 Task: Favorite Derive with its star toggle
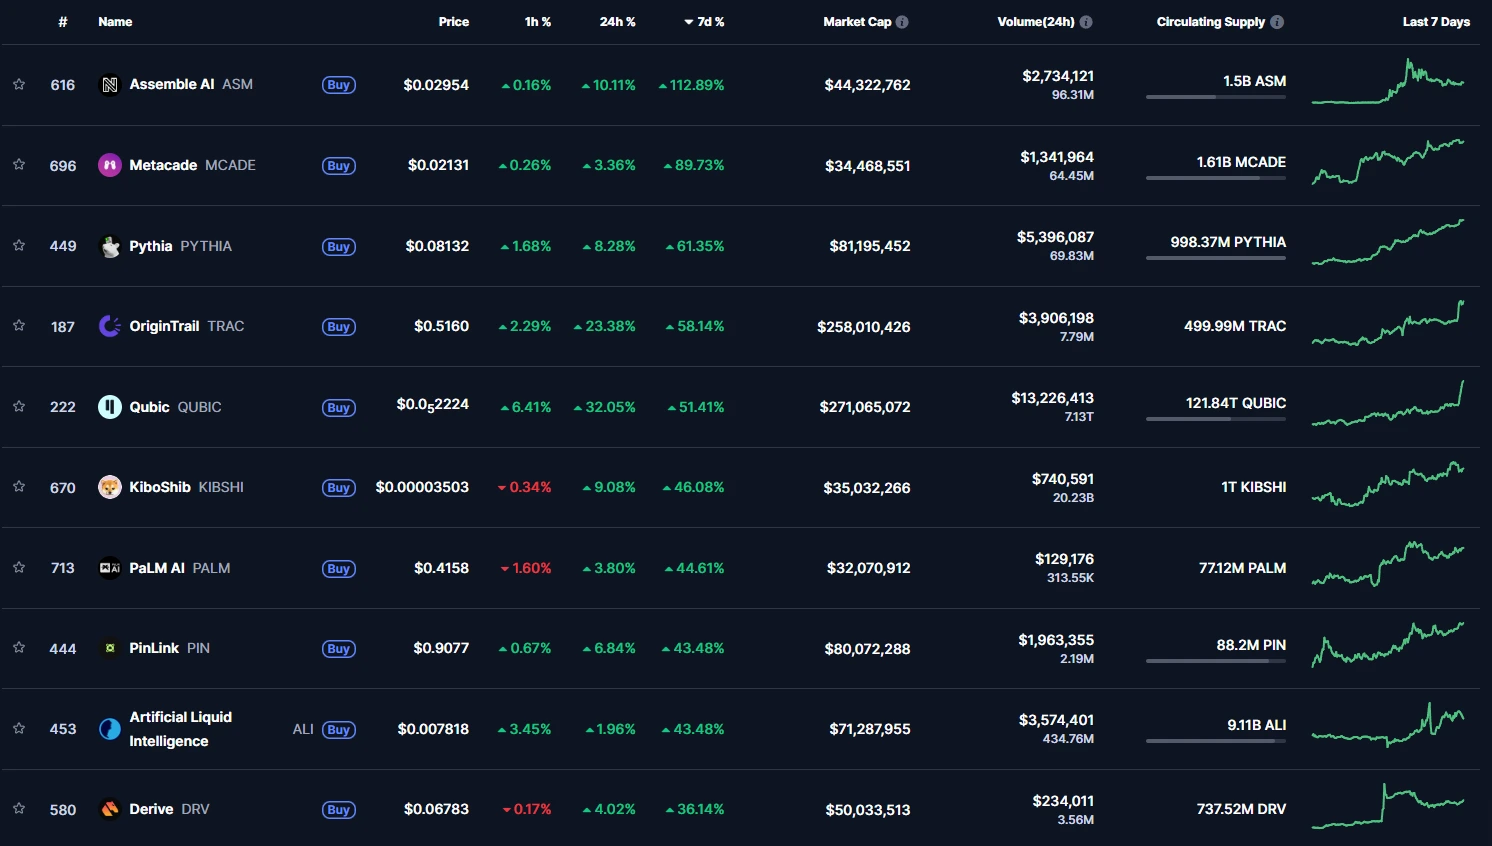click(18, 810)
